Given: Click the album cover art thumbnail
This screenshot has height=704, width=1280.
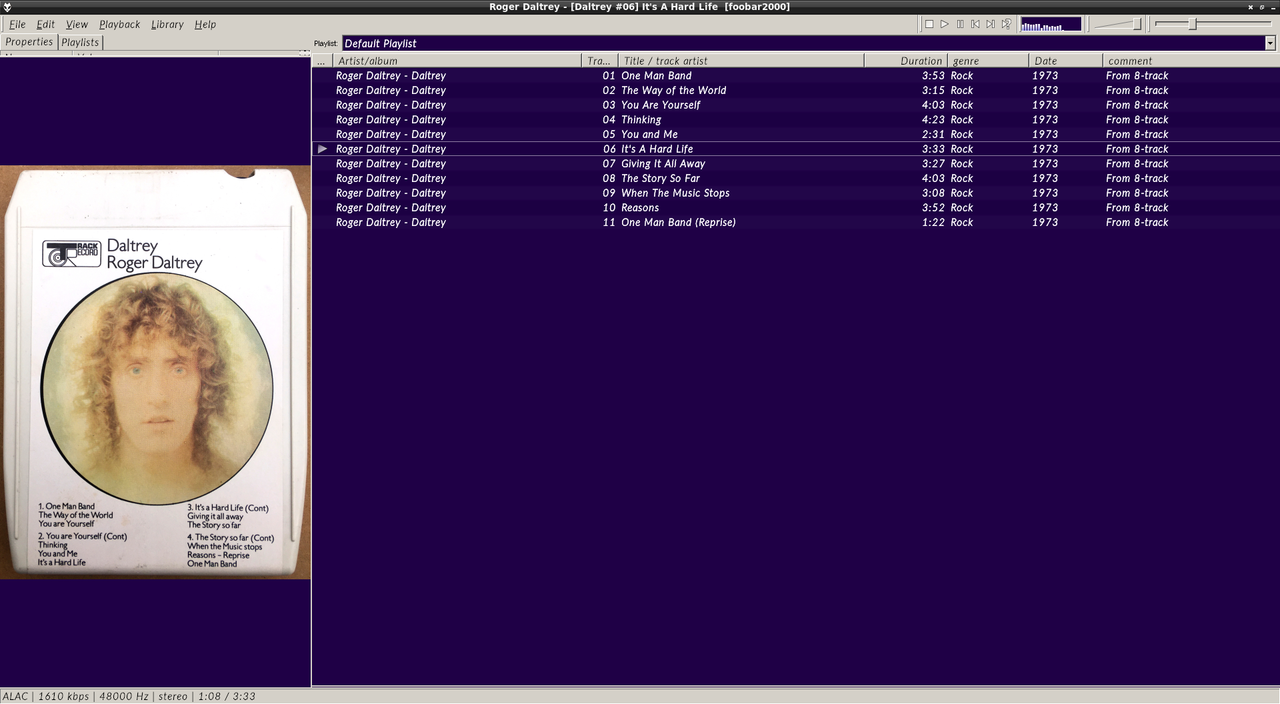Looking at the screenshot, I should [x=155, y=372].
